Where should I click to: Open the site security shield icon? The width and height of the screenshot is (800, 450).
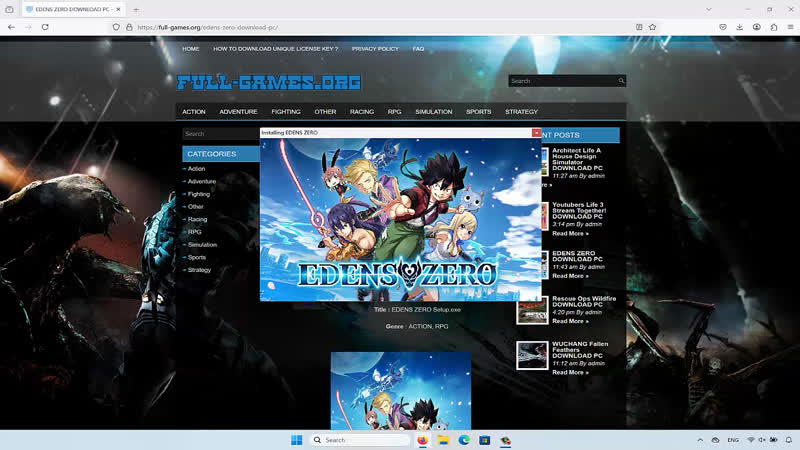click(116, 27)
